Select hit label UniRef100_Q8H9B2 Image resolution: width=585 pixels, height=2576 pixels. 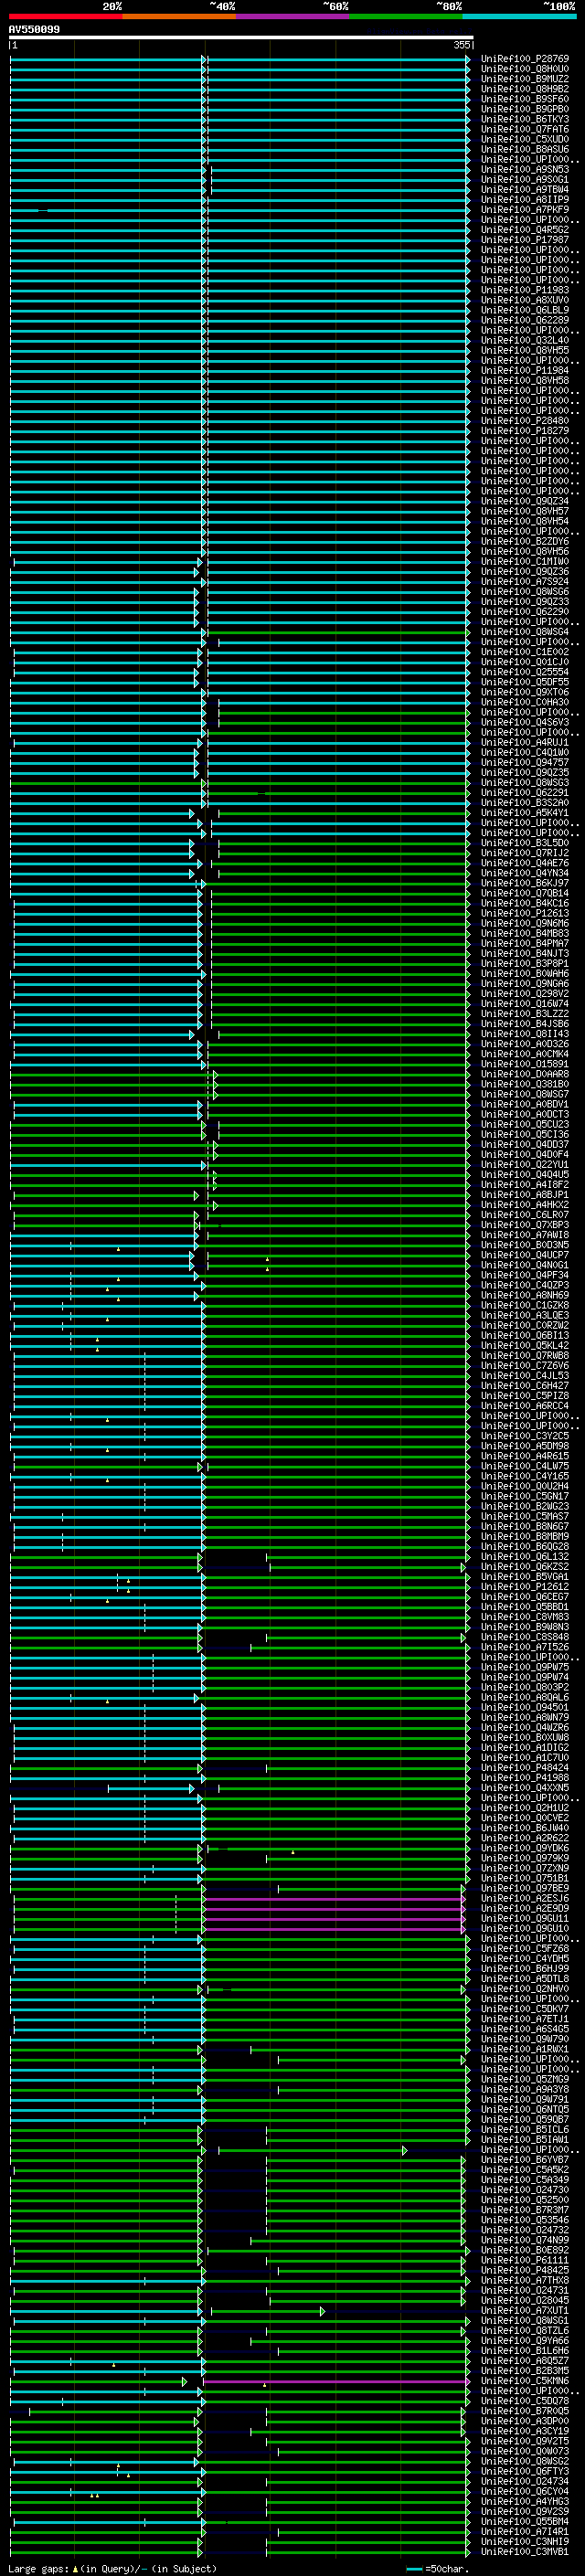point(525,89)
